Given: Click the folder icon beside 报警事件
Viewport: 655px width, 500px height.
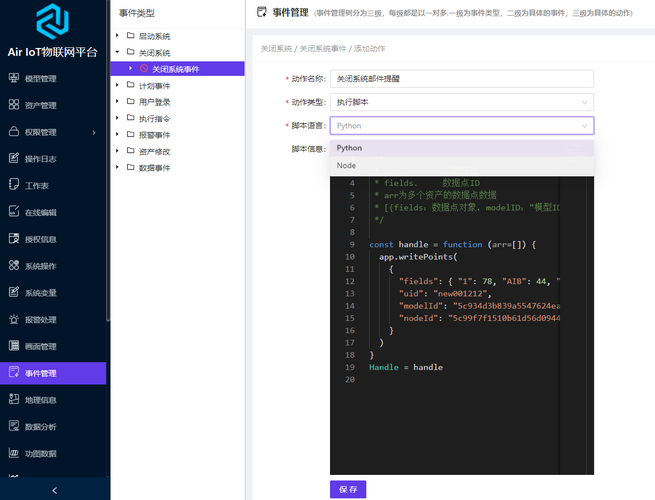Looking at the screenshot, I should point(131,135).
